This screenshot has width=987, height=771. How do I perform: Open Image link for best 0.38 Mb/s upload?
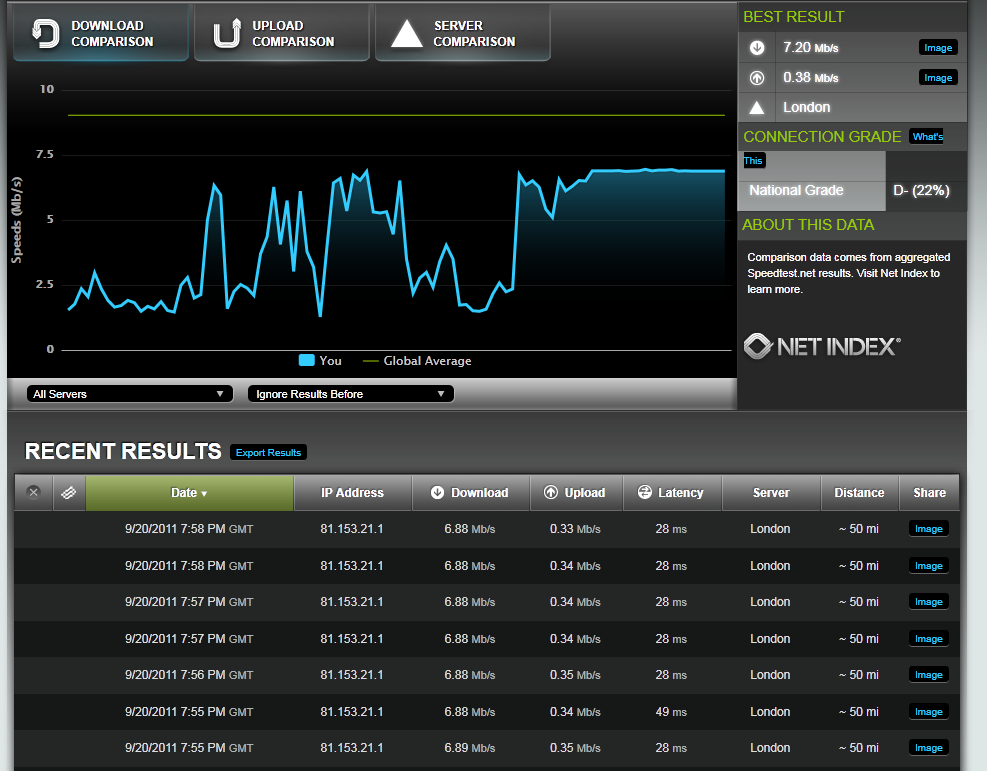click(x=937, y=77)
